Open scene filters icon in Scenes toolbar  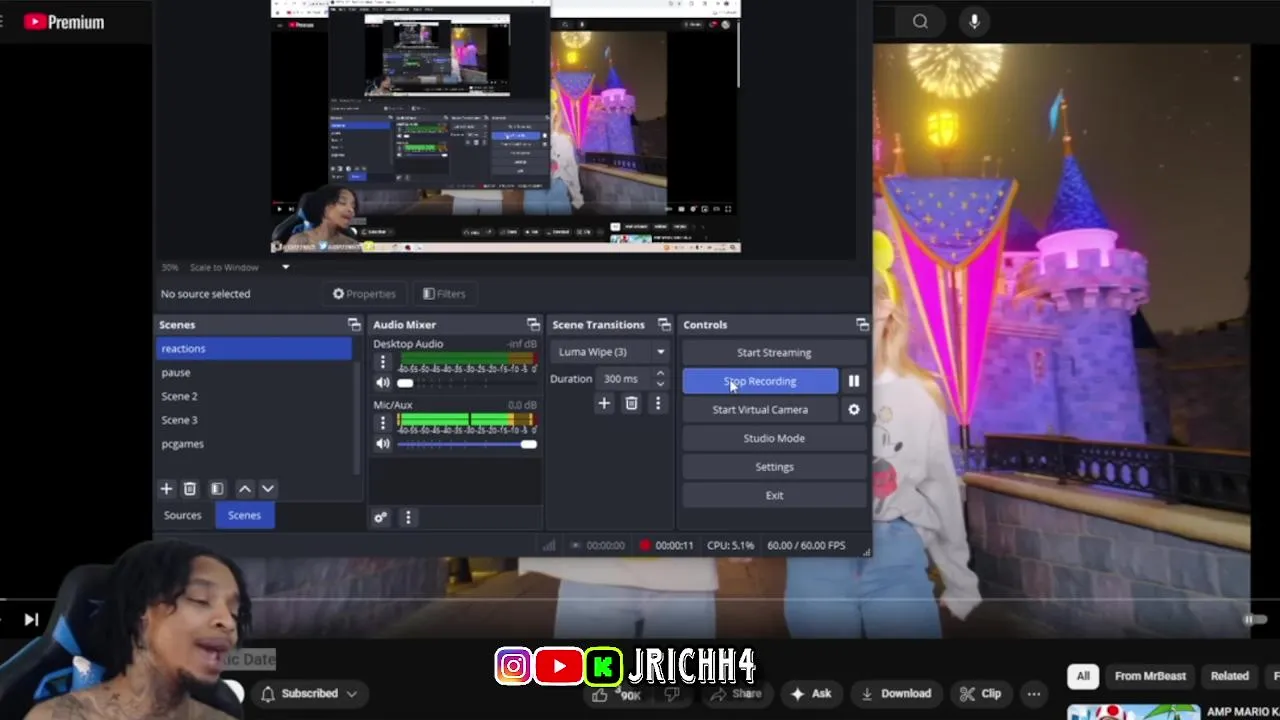click(x=217, y=488)
